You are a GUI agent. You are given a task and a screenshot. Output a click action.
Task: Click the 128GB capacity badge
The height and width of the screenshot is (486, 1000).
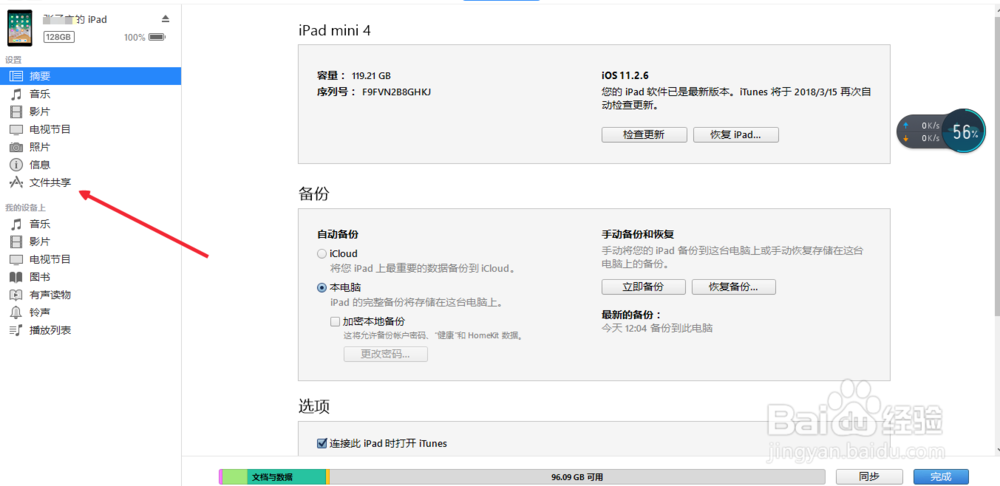coord(59,37)
